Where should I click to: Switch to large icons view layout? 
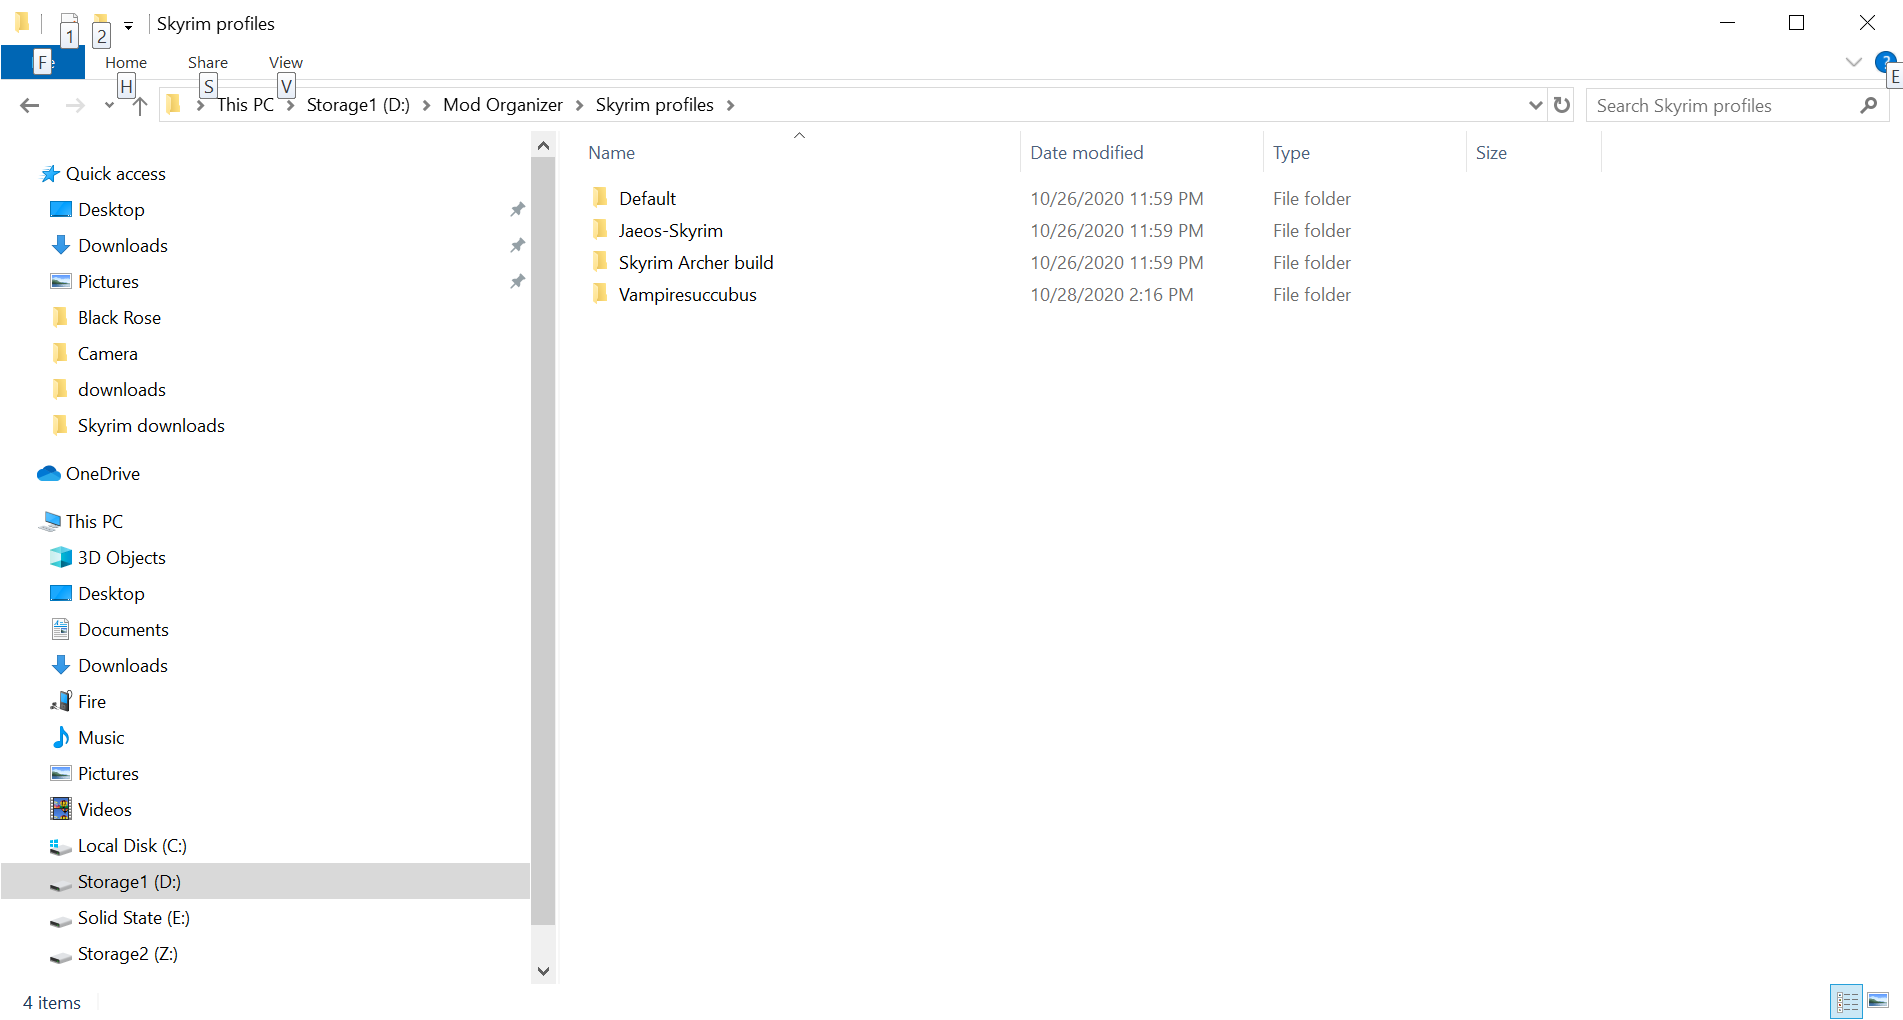pos(1878,1001)
